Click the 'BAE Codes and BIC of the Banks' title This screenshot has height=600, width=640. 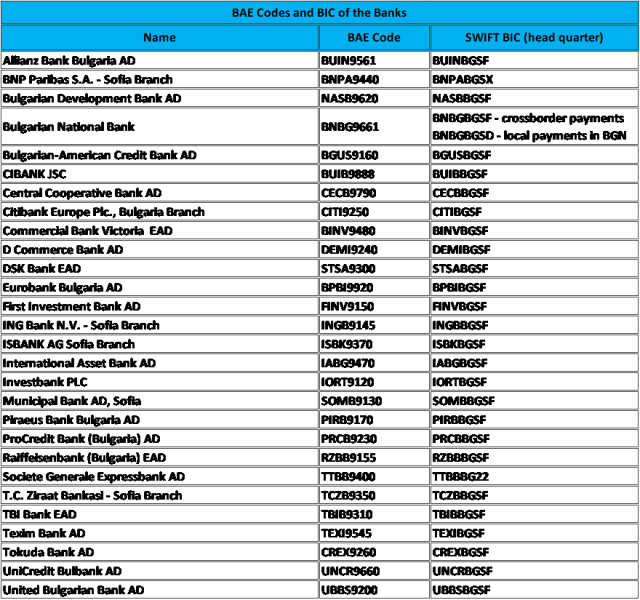(x=319, y=13)
